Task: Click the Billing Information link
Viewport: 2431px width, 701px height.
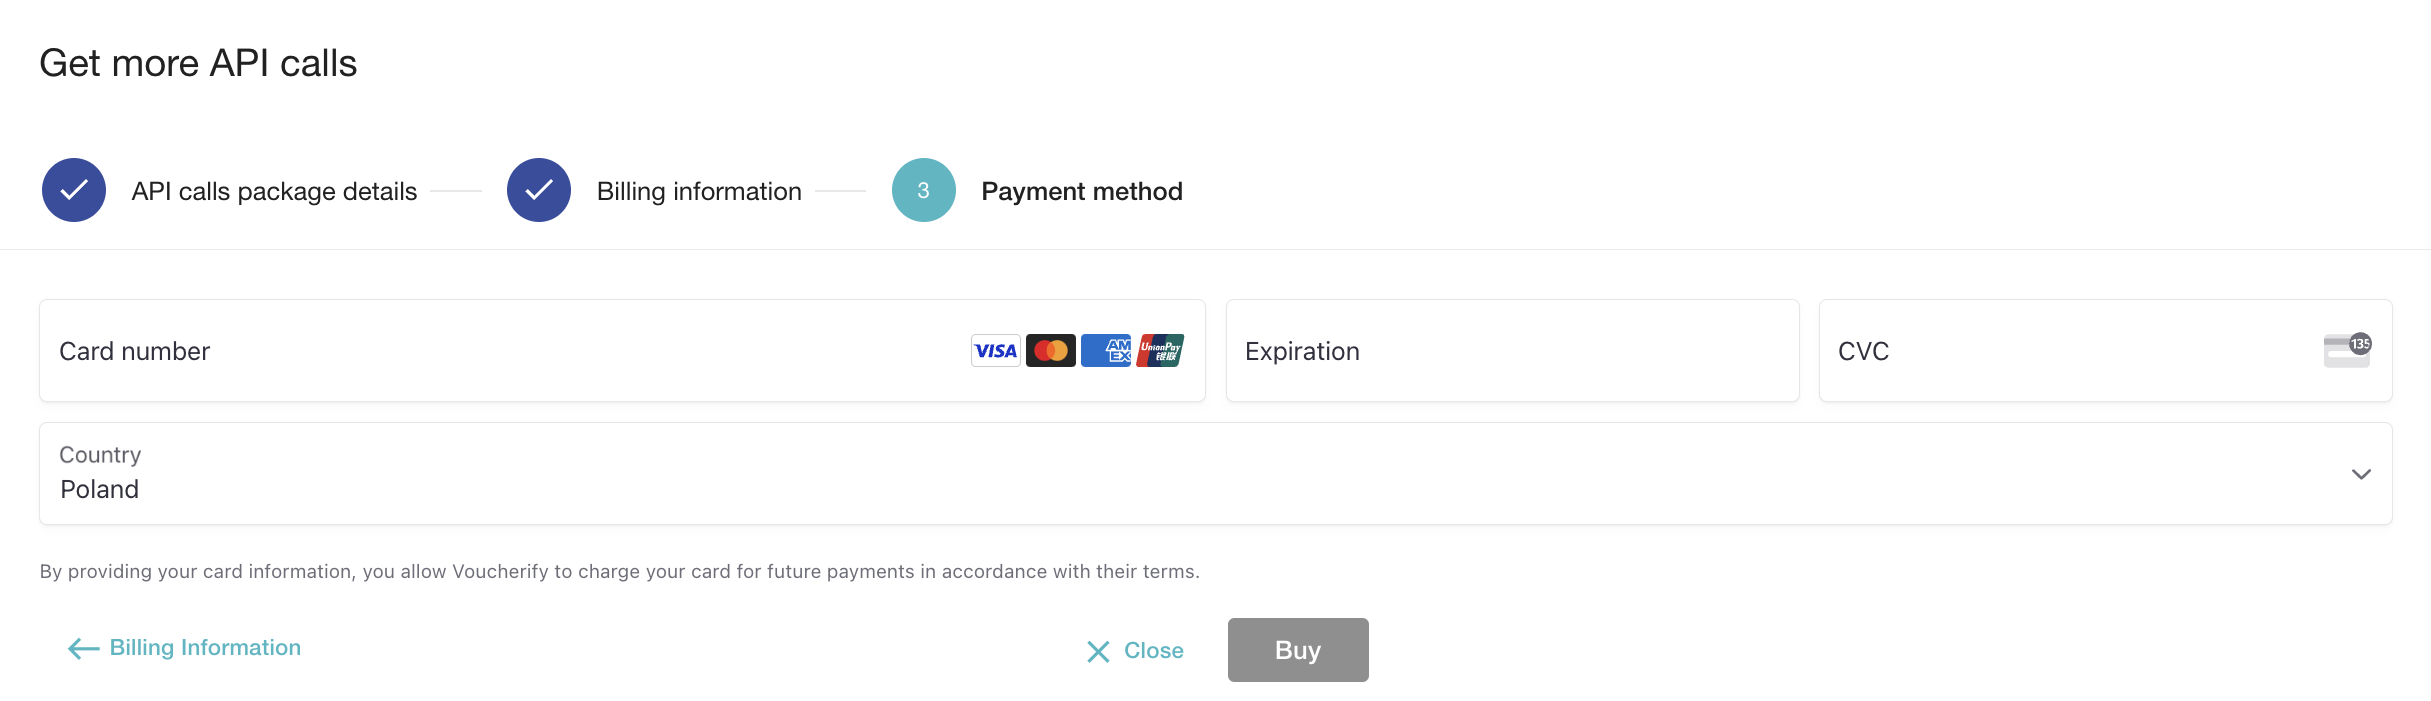Action: [204, 648]
